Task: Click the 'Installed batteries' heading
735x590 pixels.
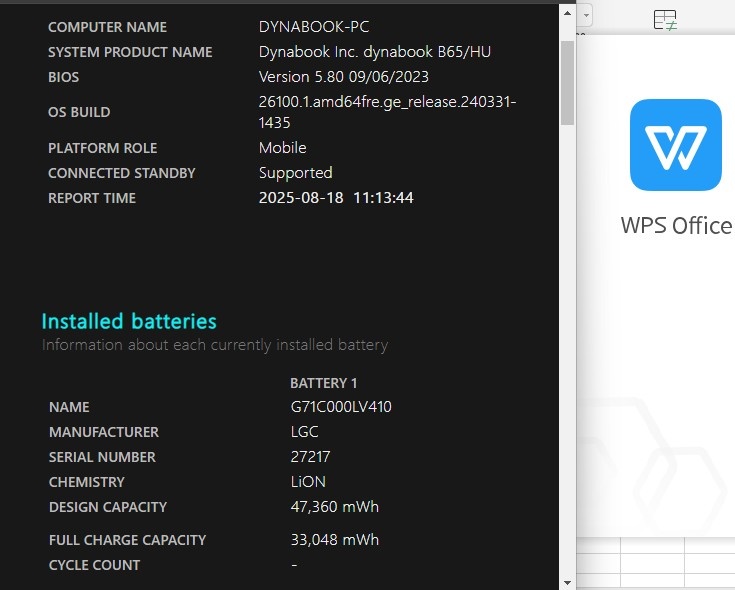Action: coord(129,321)
